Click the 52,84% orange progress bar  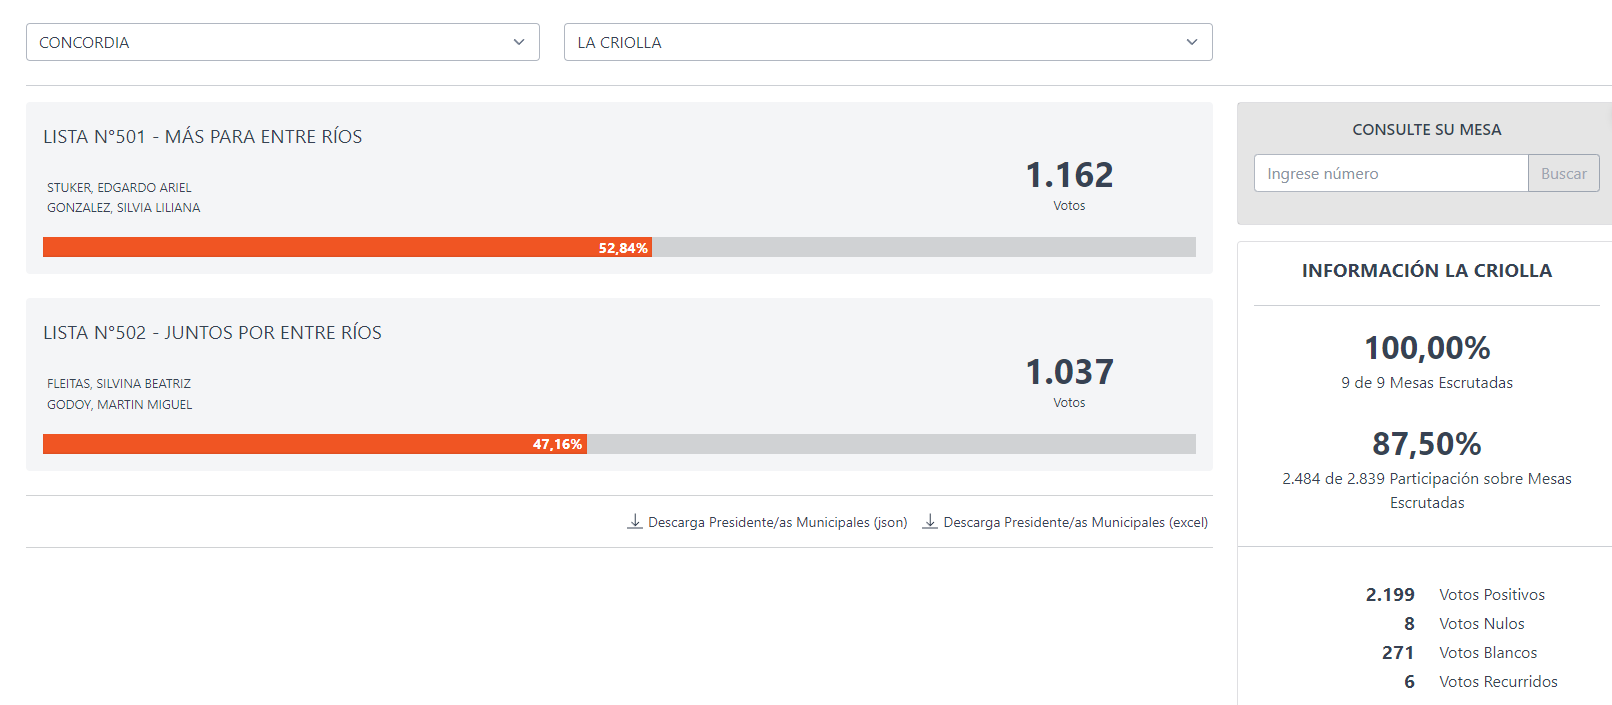point(346,247)
